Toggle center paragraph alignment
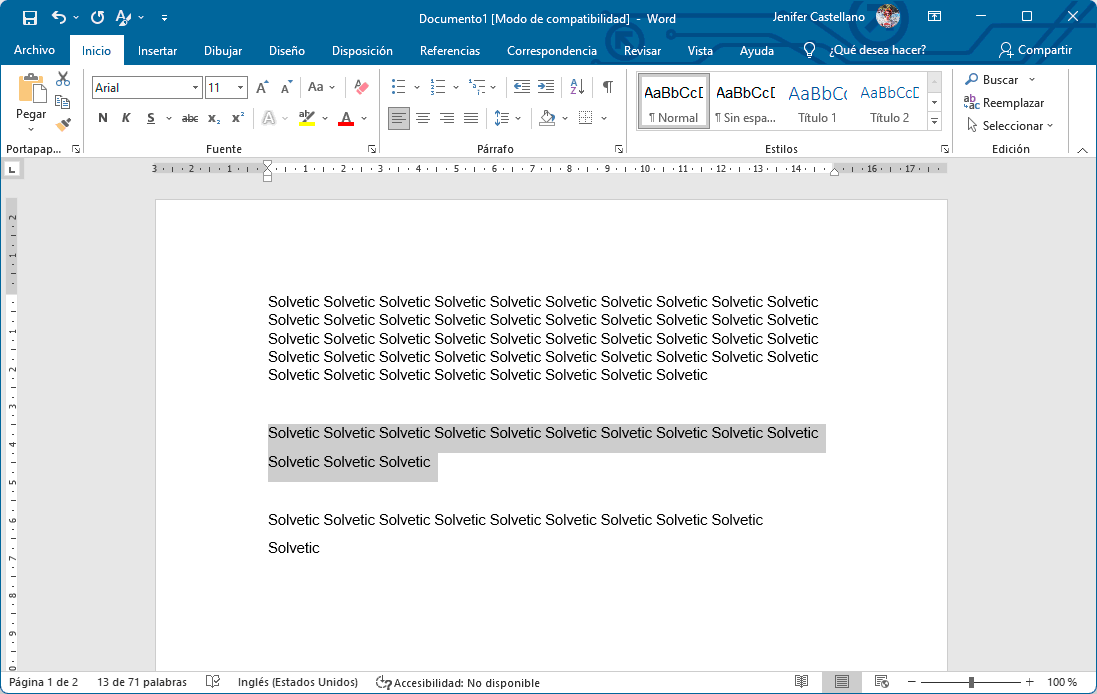The image size is (1097, 694). click(423, 118)
